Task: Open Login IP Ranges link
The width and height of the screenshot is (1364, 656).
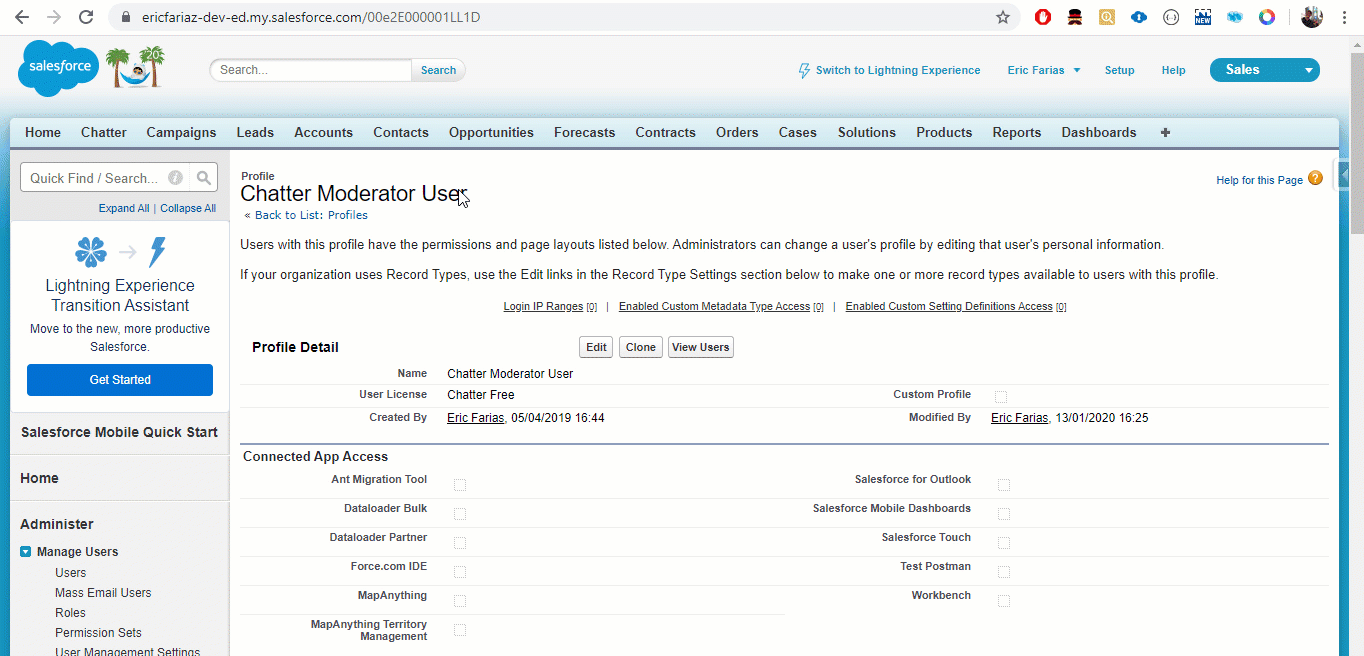Action: coord(543,306)
